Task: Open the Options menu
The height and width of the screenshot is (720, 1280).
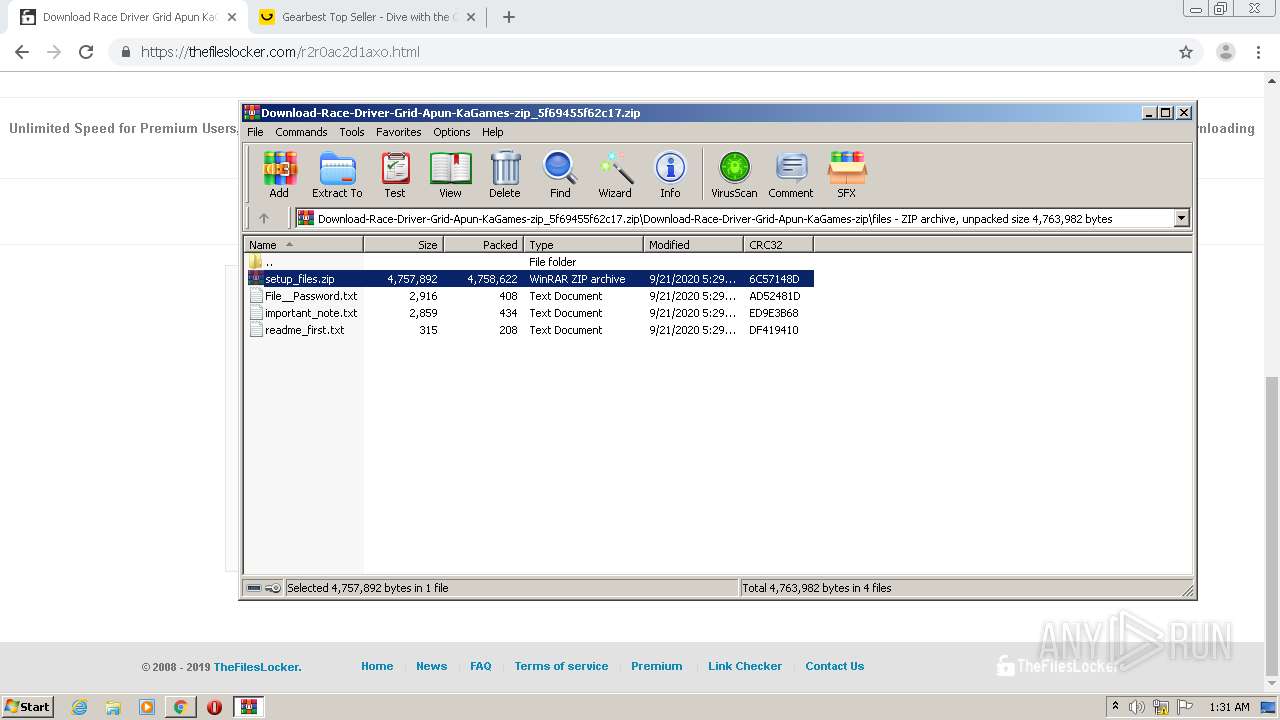Action: click(x=452, y=132)
